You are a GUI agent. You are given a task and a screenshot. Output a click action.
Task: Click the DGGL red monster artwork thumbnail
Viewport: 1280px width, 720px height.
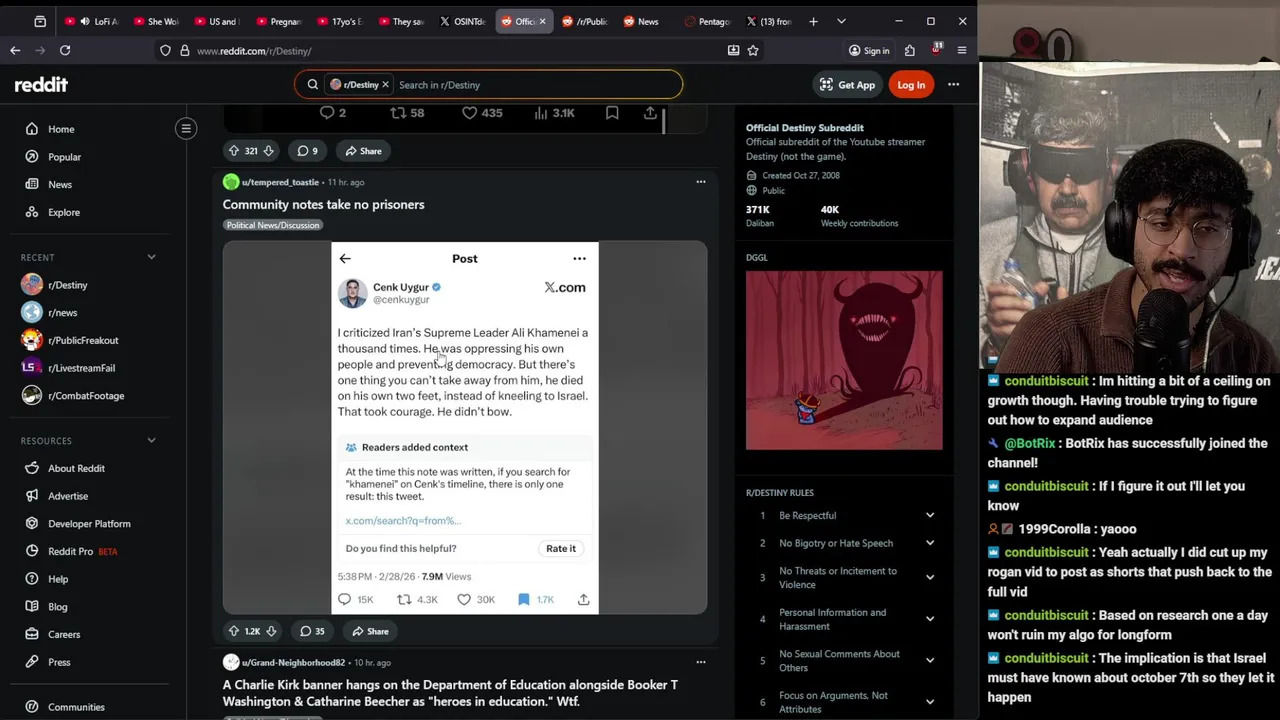click(x=844, y=360)
